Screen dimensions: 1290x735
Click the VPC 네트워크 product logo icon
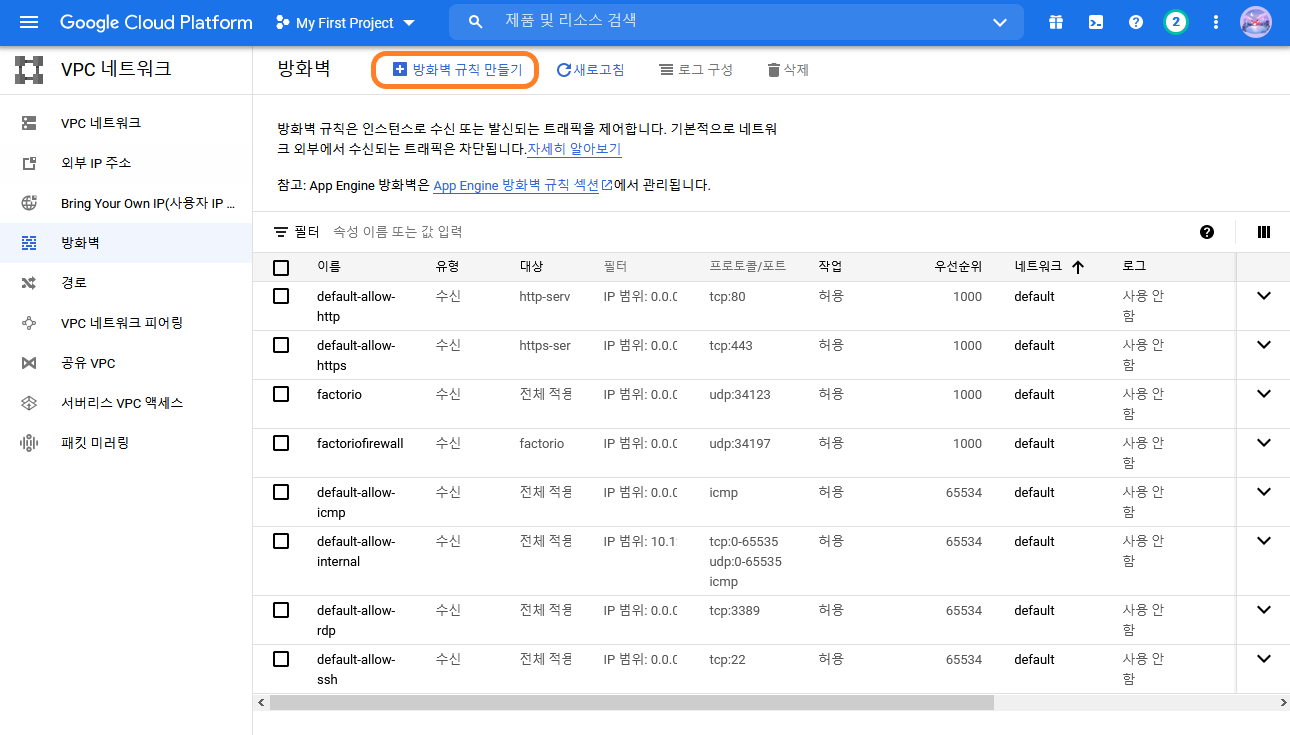tap(29, 69)
